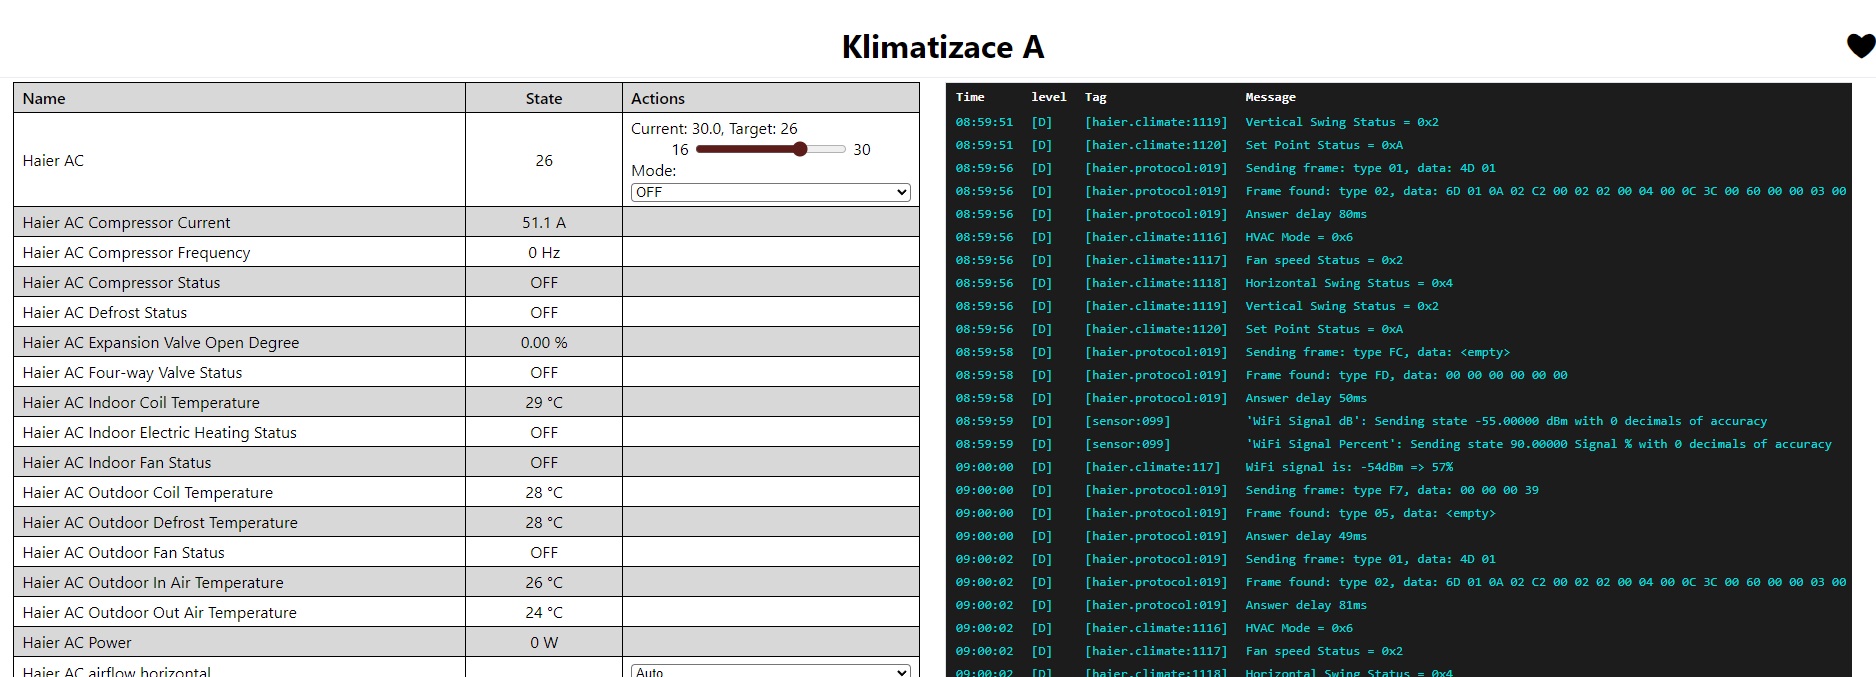
Task: Click 'Frame found: type FD' log message
Action: coord(1406,375)
